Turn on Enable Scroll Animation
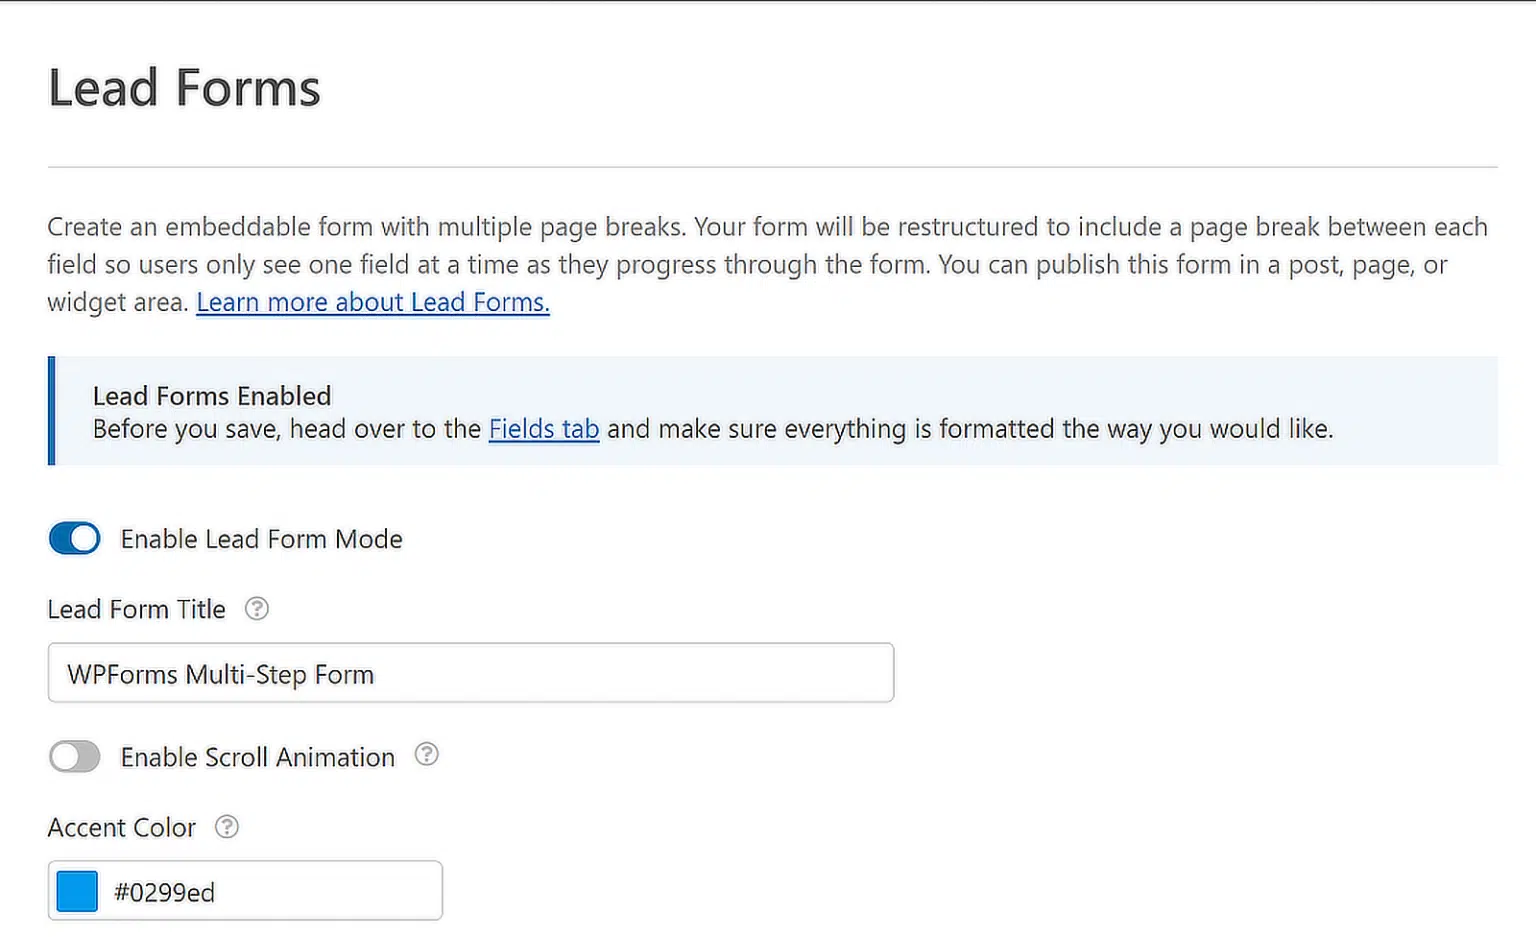Image resolution: width=1536 pixels, height=937 pixels. (74, 757)
